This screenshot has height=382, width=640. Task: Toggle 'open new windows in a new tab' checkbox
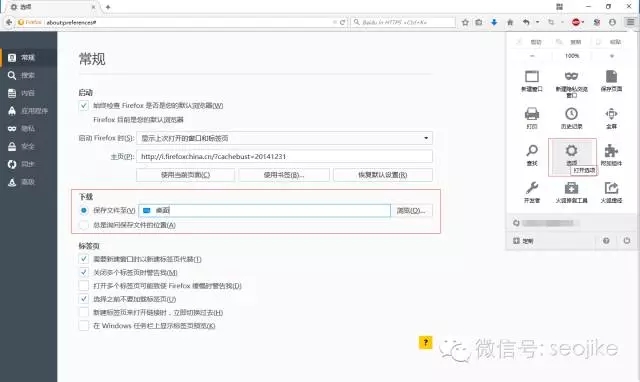(x=83, y=259)
